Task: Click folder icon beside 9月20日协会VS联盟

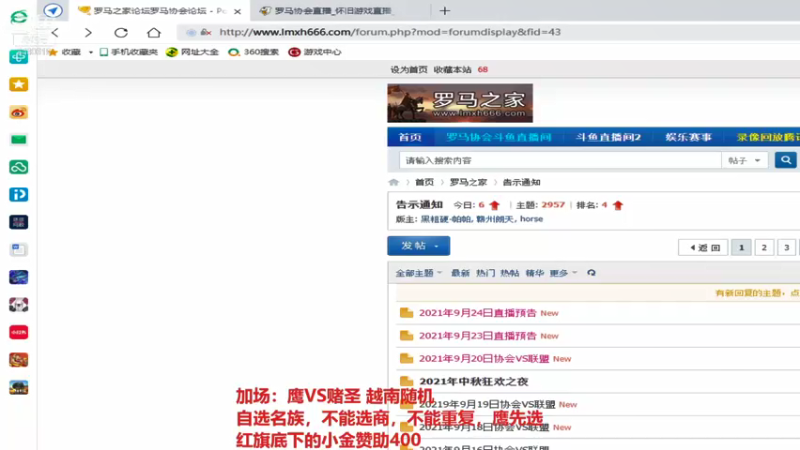Action: pos(407,358)
